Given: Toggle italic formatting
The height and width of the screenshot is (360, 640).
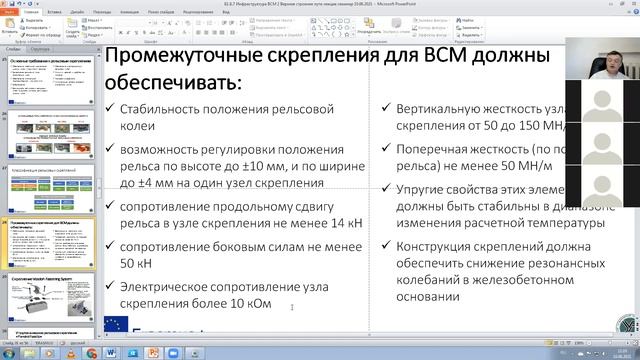Looking at the screenshot, I should coord(128,33).
